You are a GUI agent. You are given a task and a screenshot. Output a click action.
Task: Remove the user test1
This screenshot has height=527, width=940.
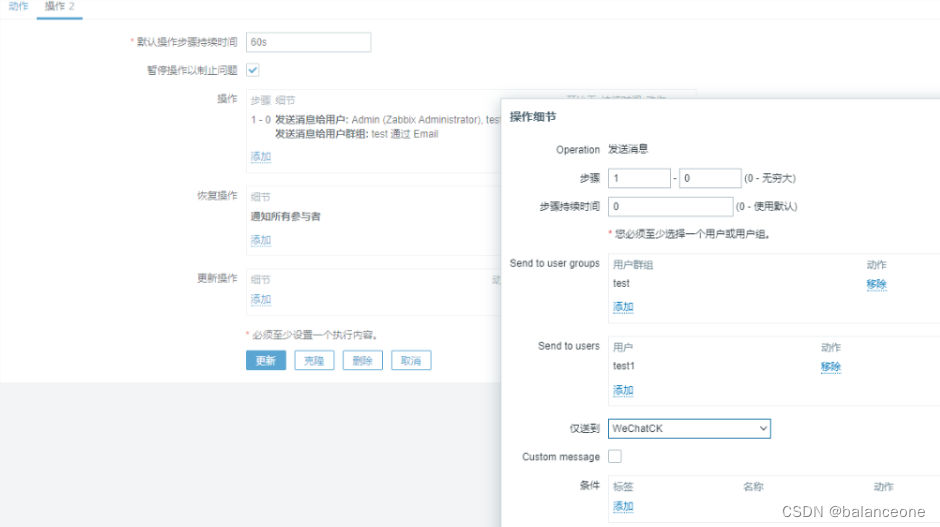coord(830,367)
